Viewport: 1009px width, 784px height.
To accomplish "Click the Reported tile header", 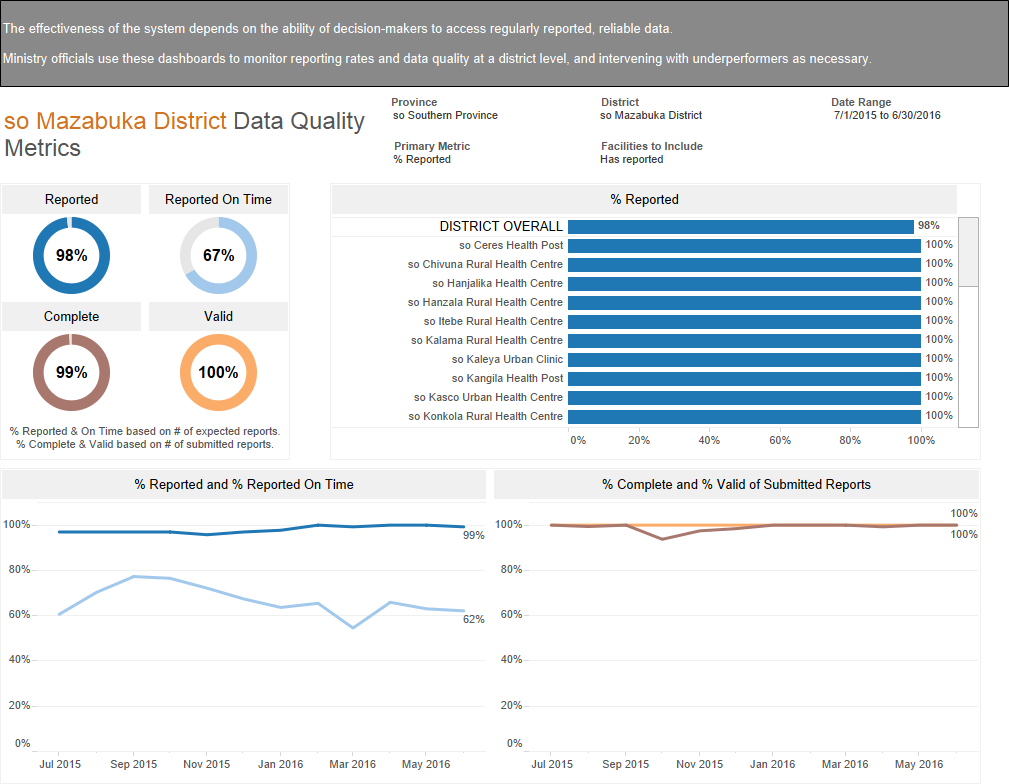I will 71,200.
